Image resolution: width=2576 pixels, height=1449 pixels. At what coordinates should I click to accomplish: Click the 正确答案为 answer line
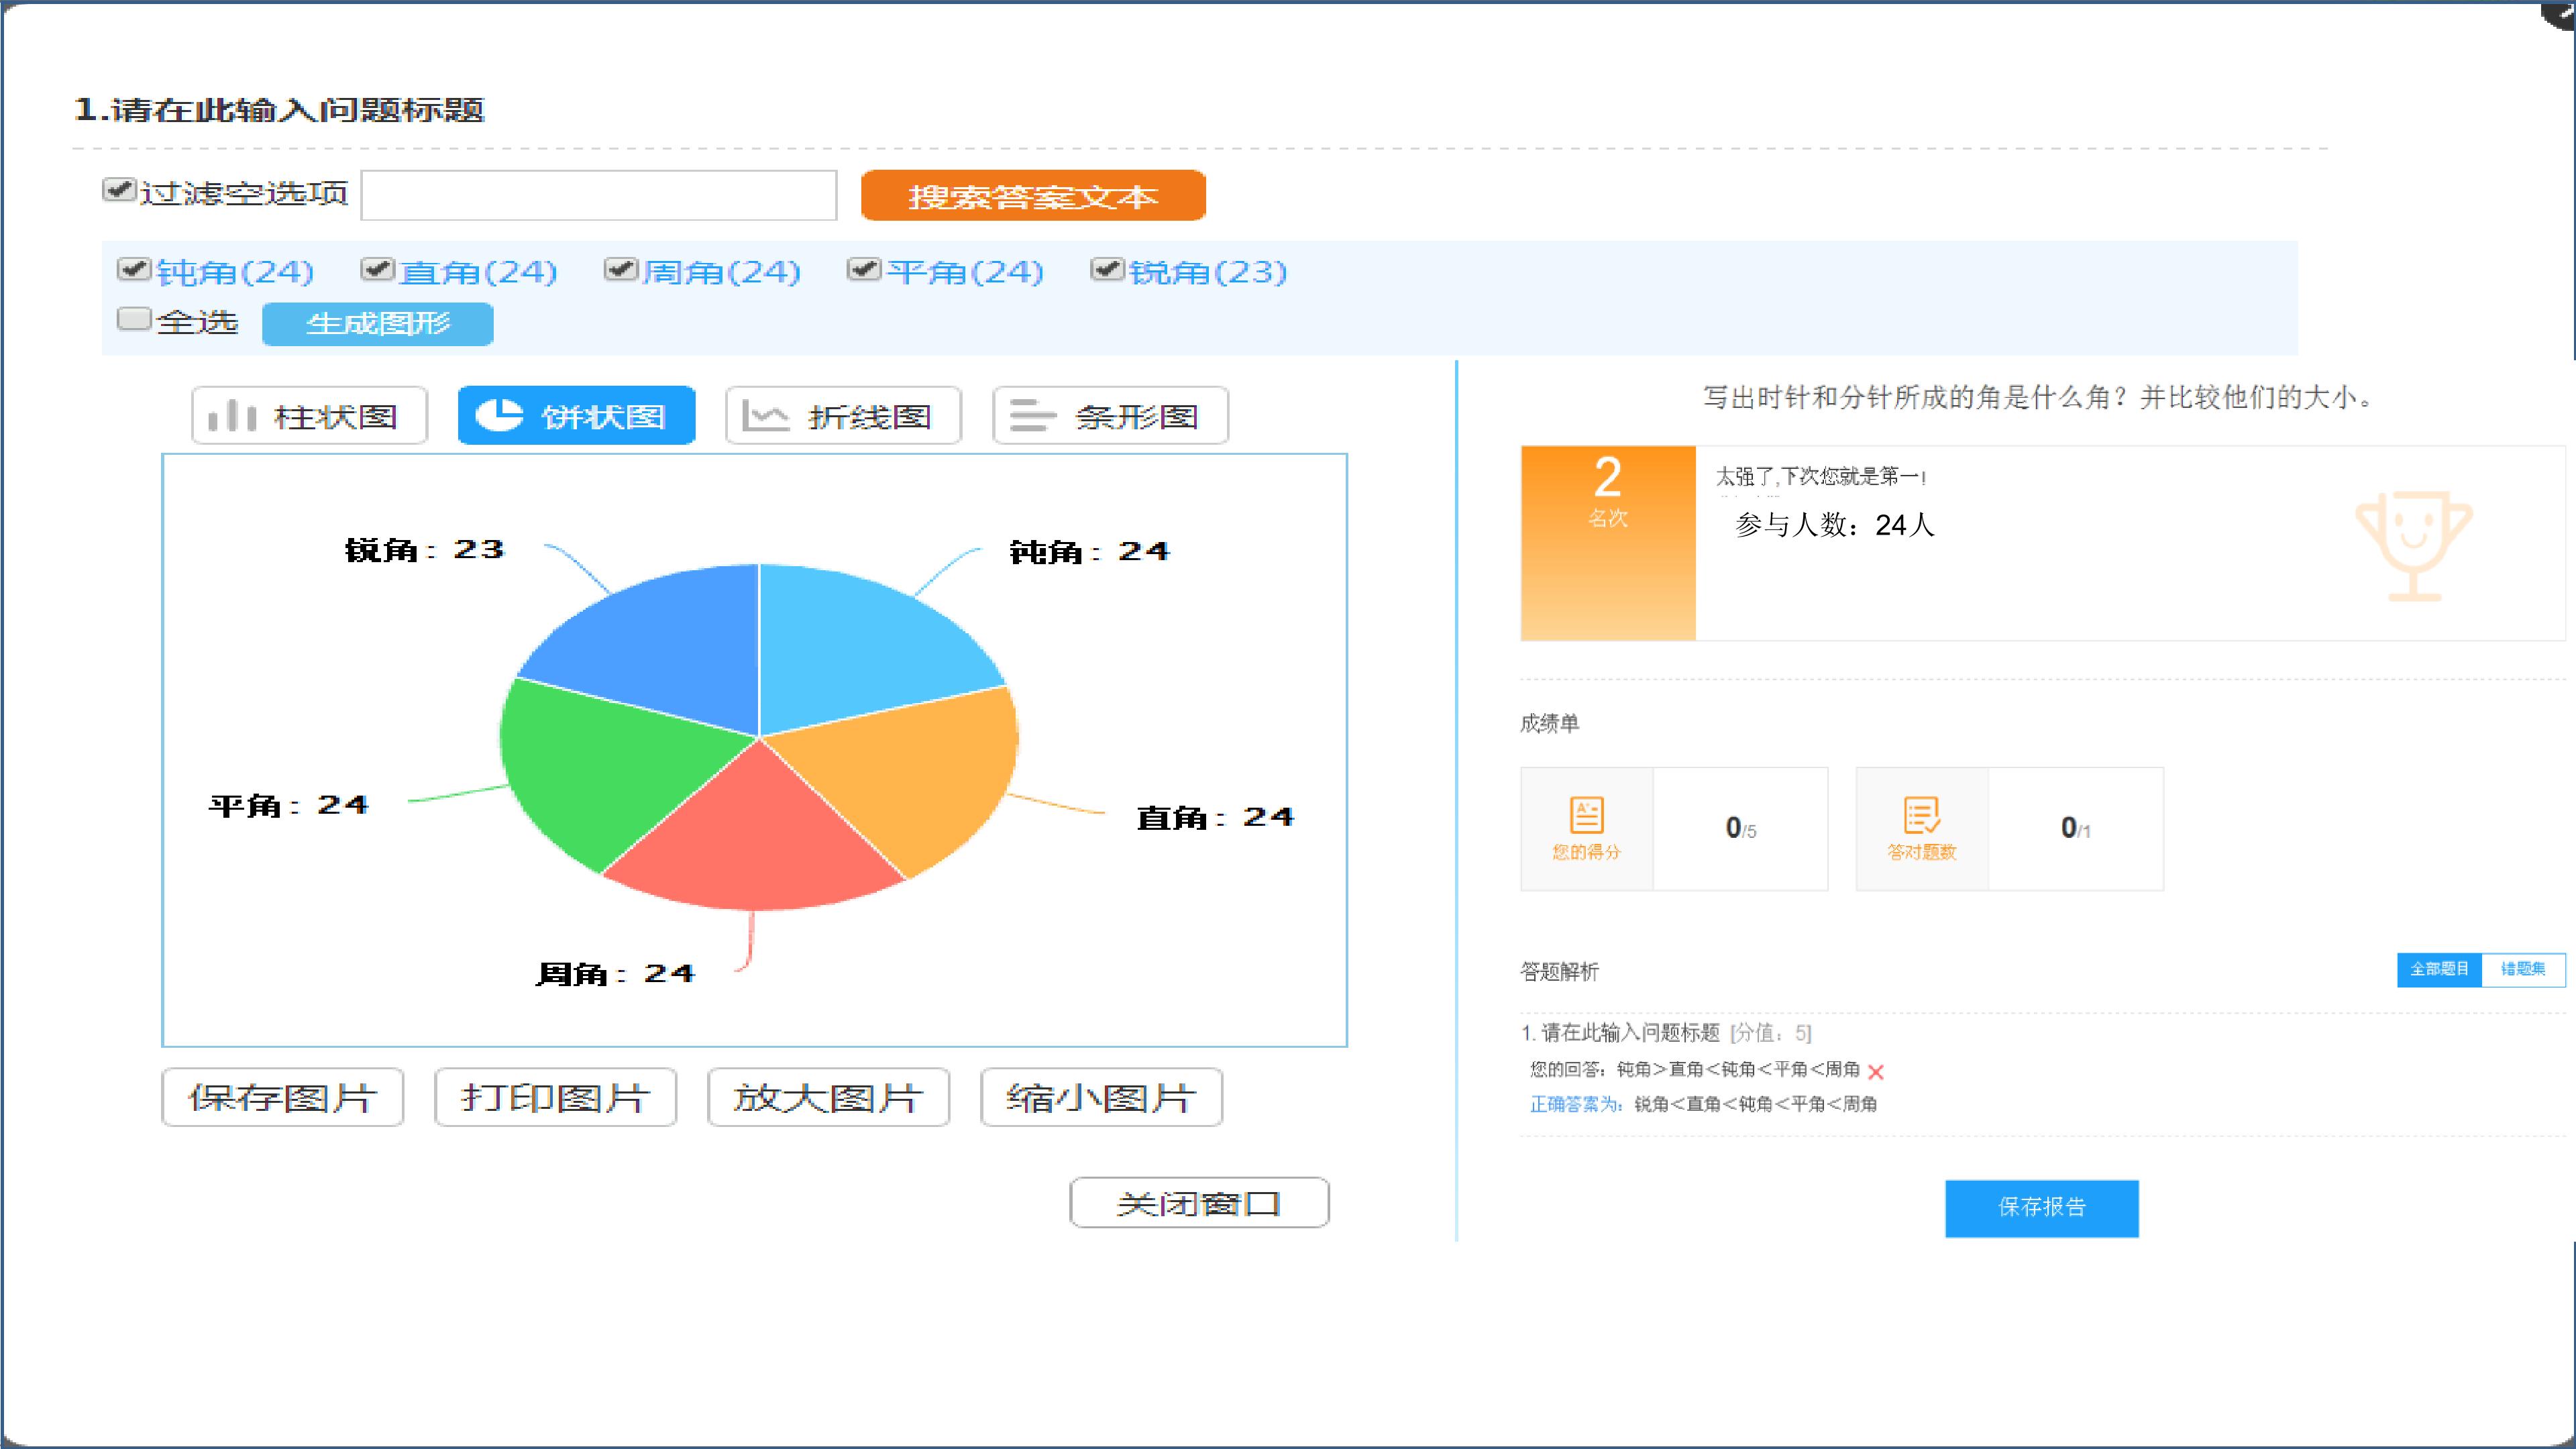point(1704,1104)
